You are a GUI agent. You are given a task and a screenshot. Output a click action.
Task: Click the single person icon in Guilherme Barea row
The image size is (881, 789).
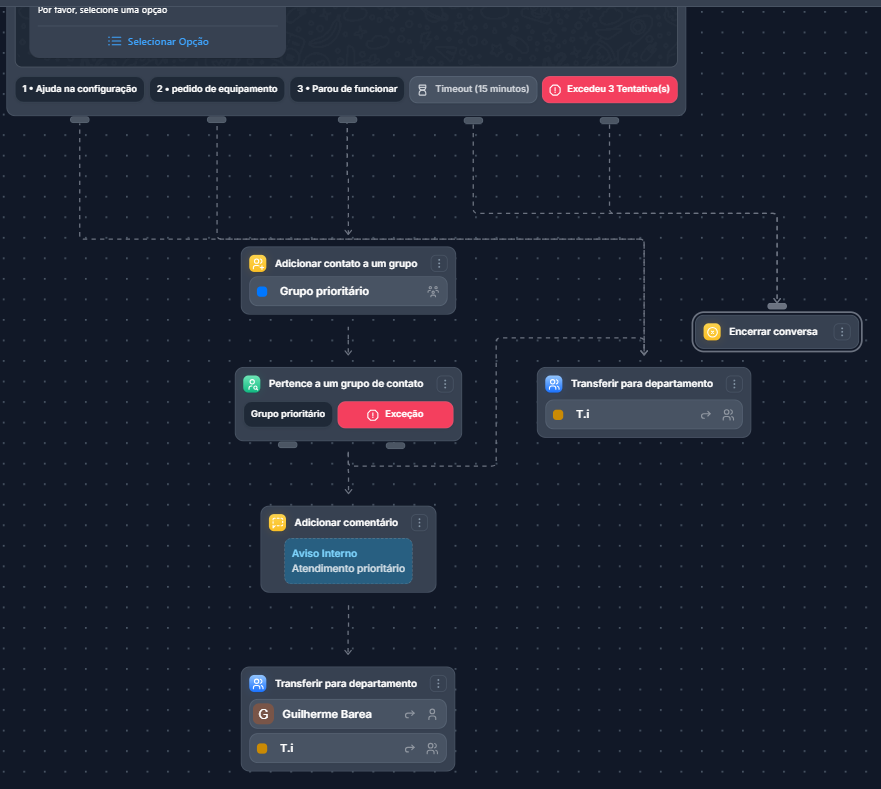[x=432, y=714]
